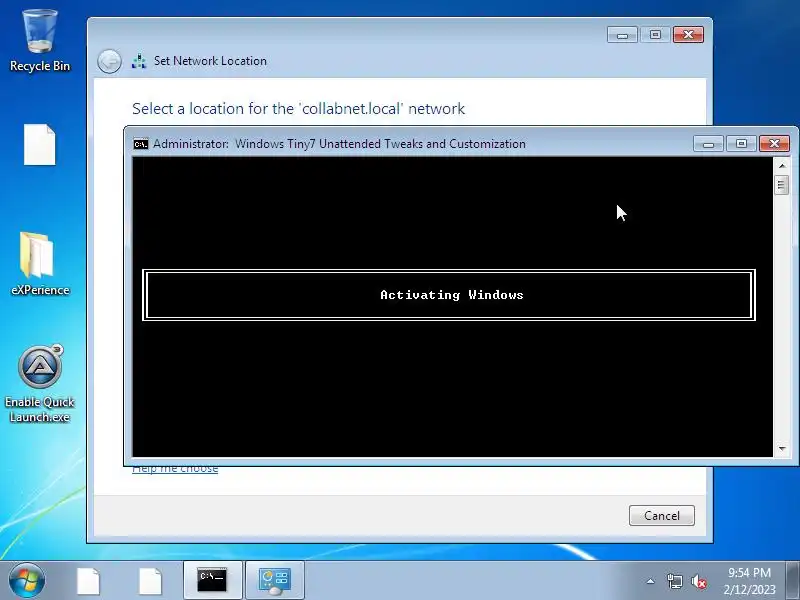Open the first blank document taskbar icon
This screenshot has width=800, height=600.
click(88, 581)
